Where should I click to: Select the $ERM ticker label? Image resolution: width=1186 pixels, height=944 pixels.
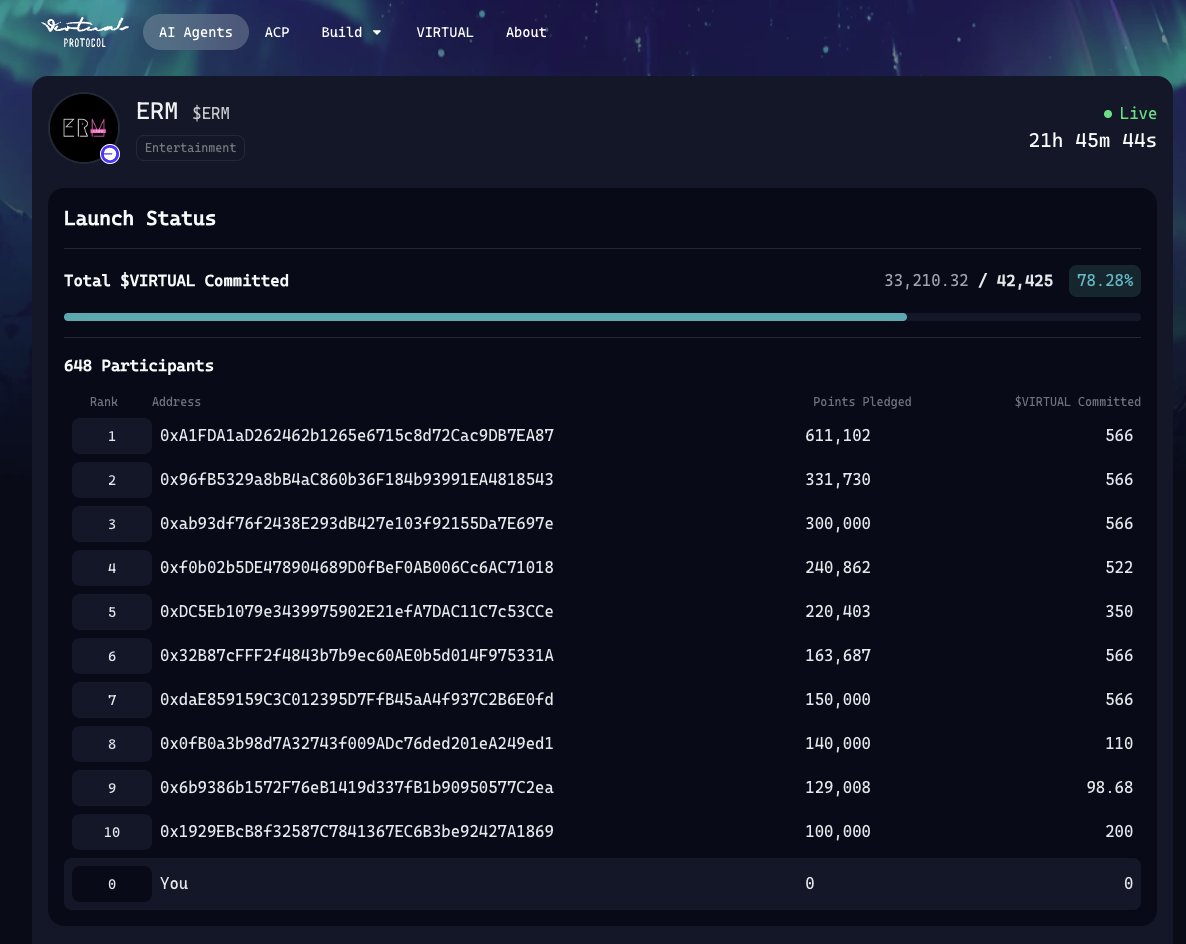[211, 113]
